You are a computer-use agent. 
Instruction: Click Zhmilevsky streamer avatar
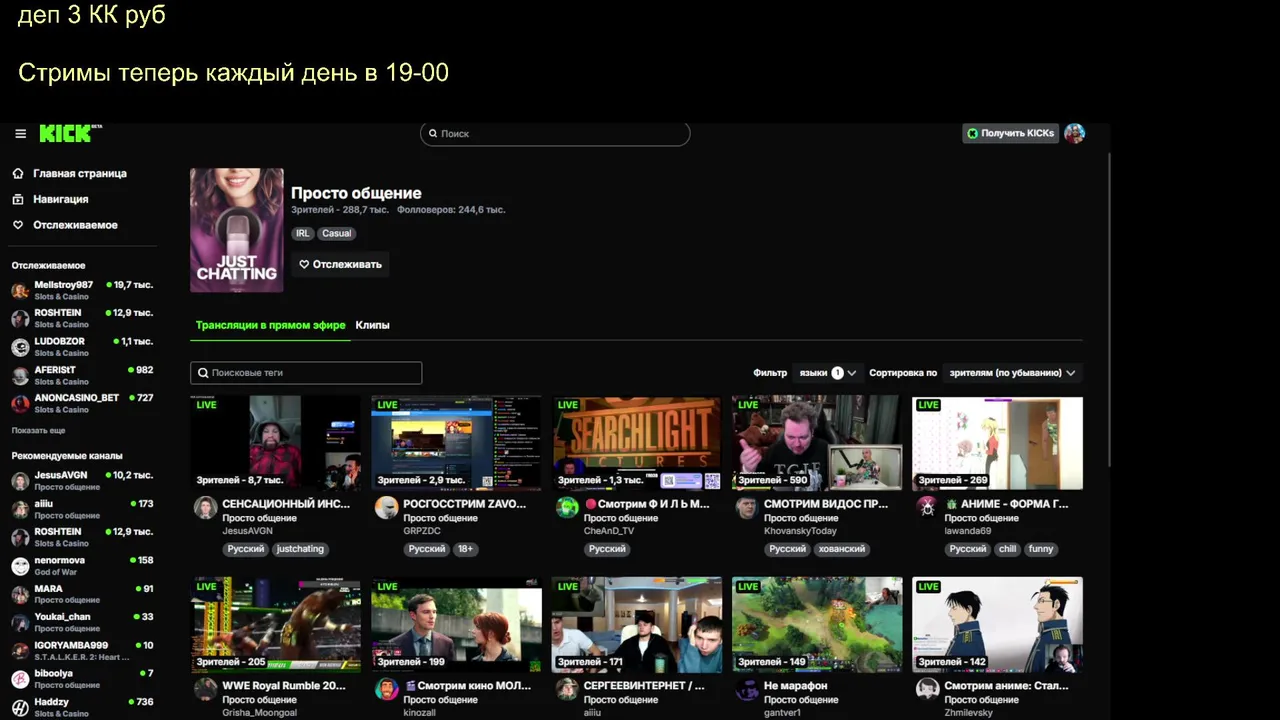click(928, 689)
